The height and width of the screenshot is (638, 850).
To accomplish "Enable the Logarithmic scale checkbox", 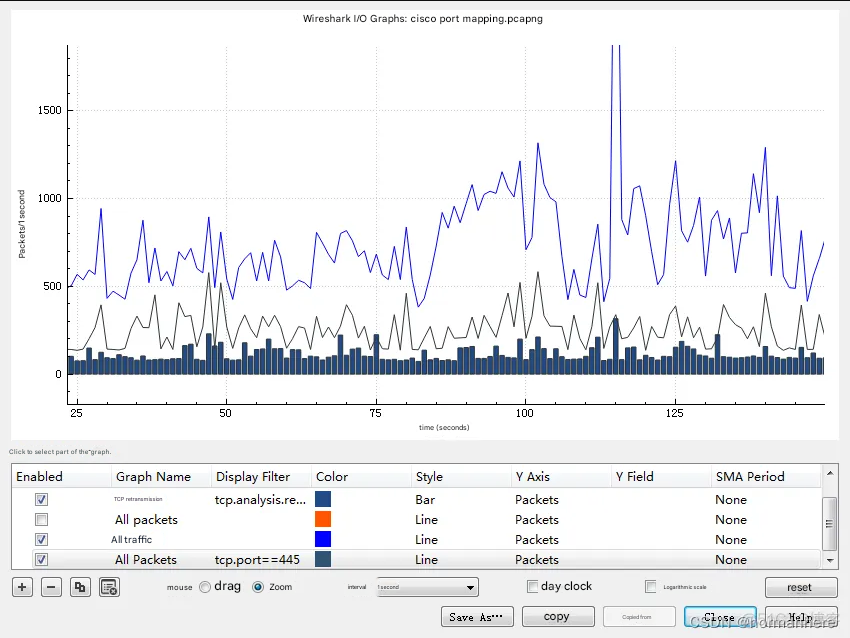I will [x=651, y=587].
